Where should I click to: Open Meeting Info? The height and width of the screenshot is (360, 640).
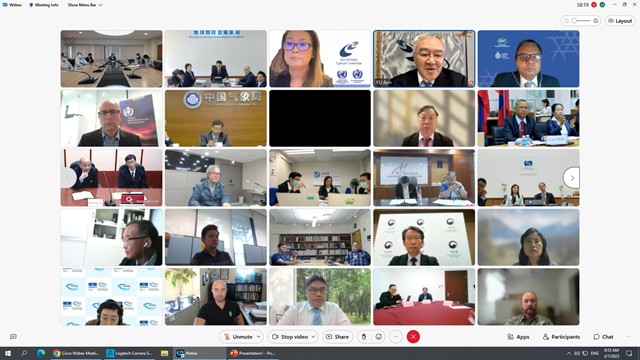44,5
